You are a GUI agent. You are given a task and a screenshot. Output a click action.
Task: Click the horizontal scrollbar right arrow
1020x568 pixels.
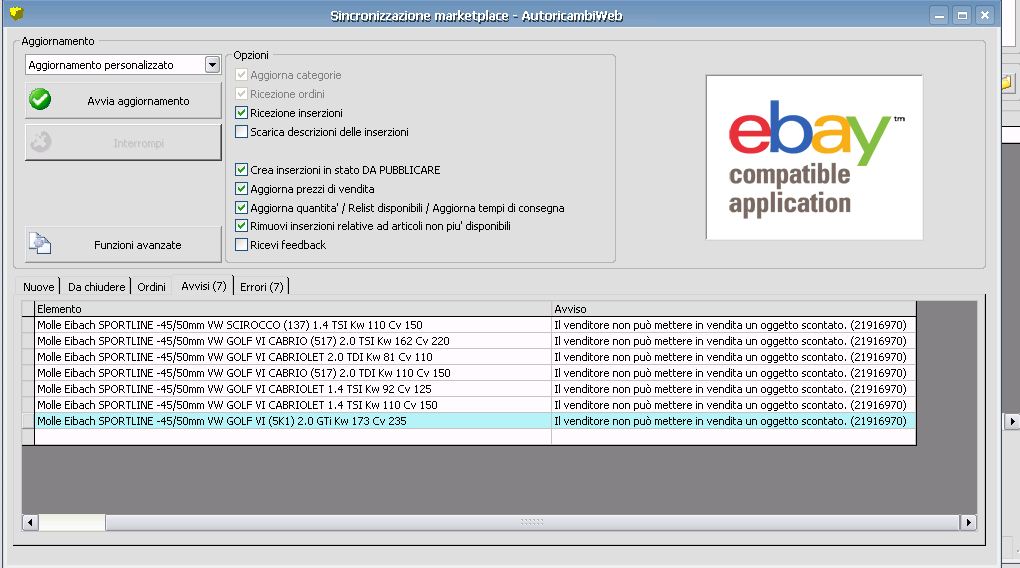coord(969,522)
